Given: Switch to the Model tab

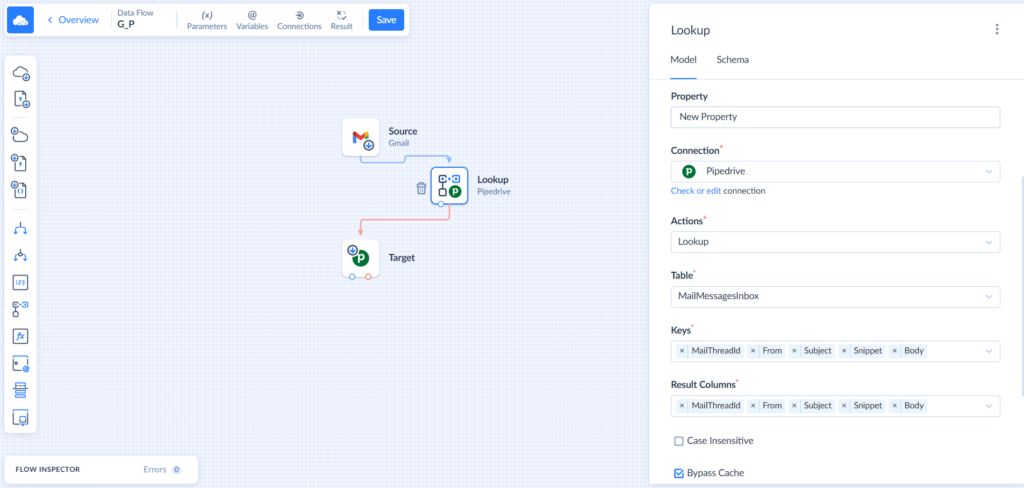Looking at the screenshot, I should [683, 59].
